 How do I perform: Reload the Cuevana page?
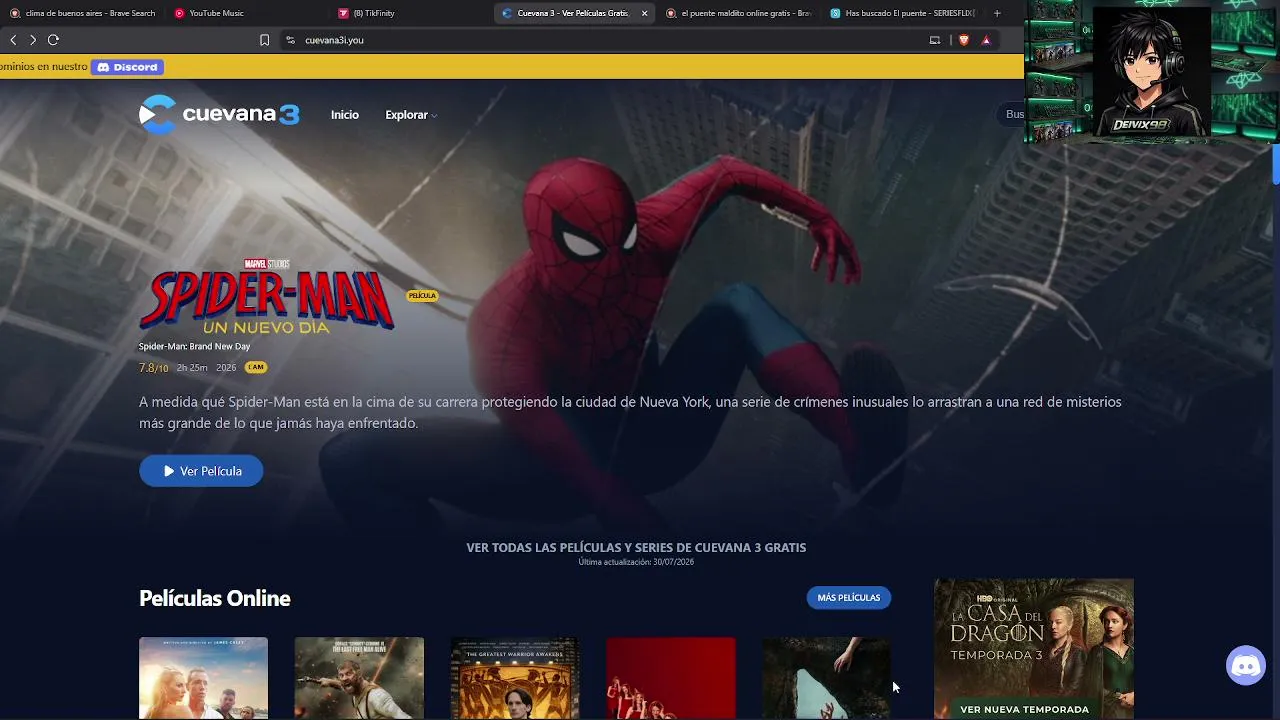(x=53, y=40)
